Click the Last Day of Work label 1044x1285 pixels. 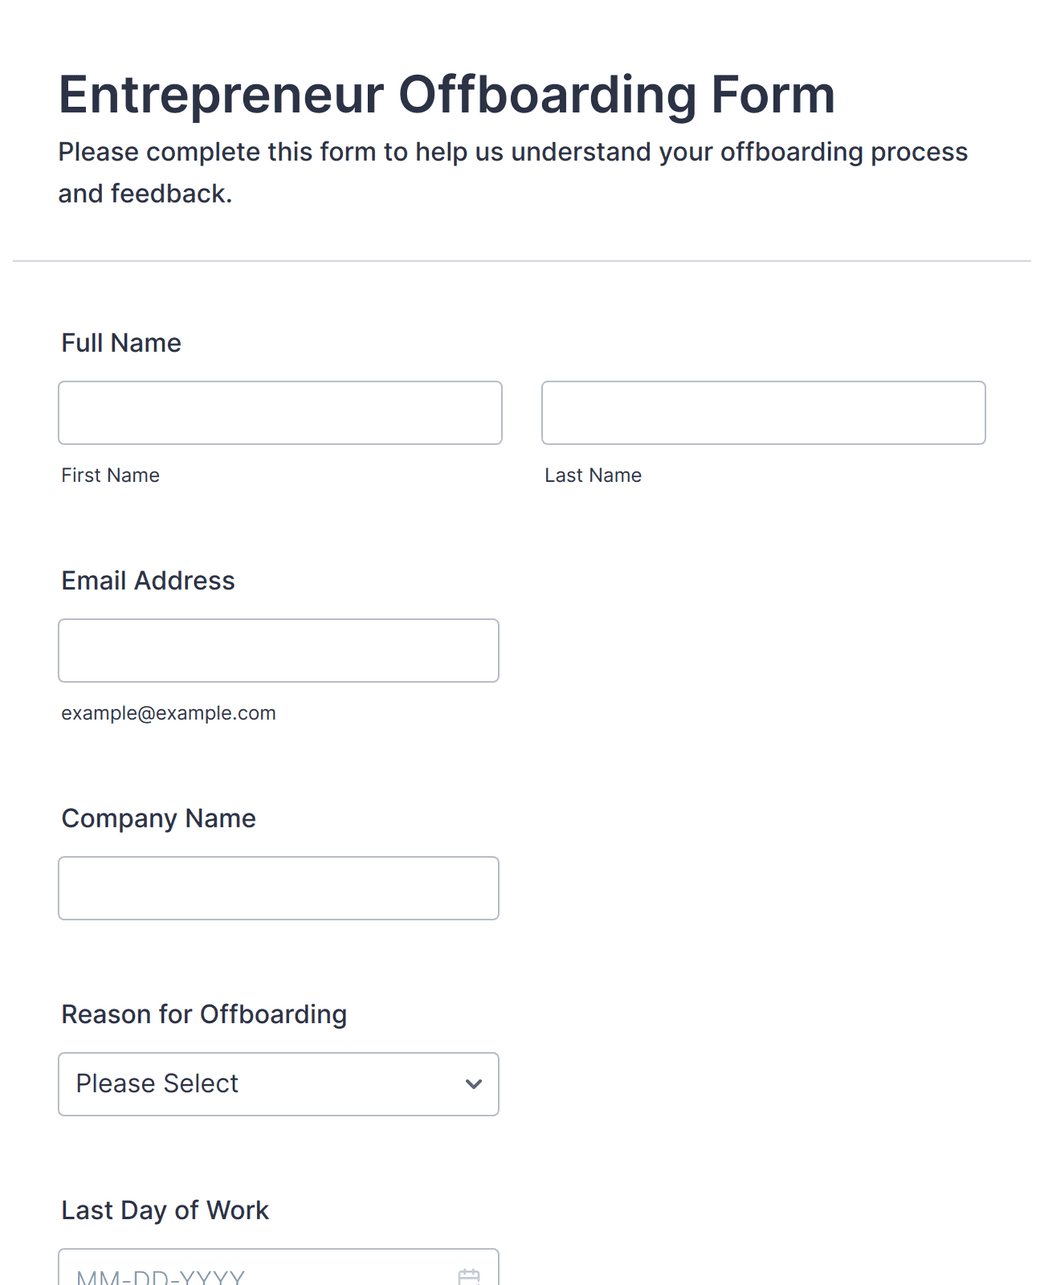165,1210
